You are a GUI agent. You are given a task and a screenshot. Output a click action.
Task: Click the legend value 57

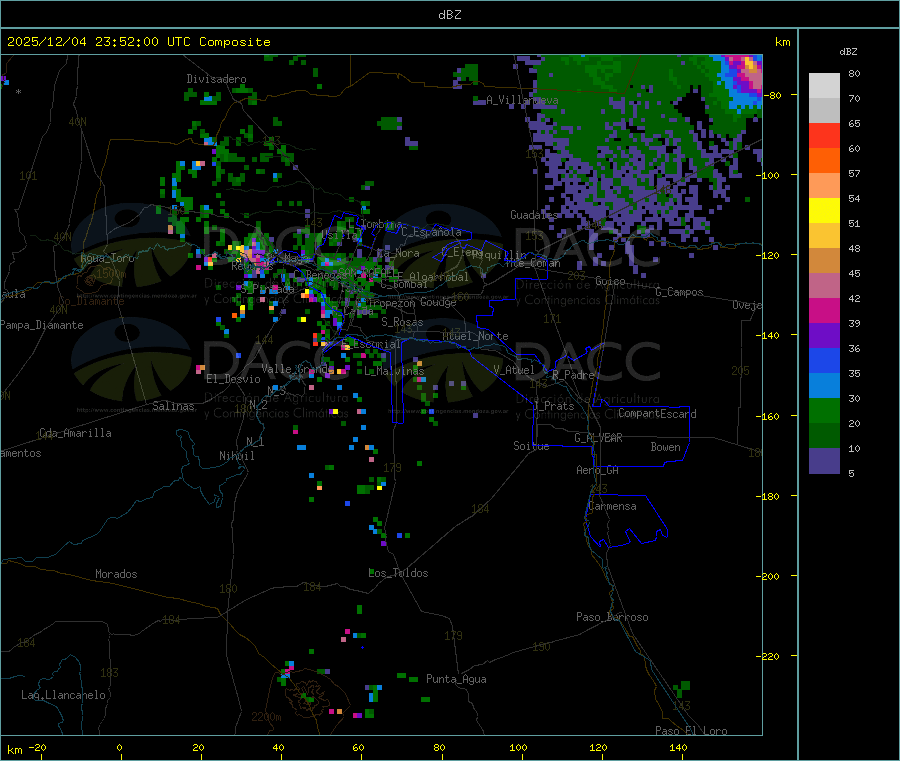click(854, 173)
